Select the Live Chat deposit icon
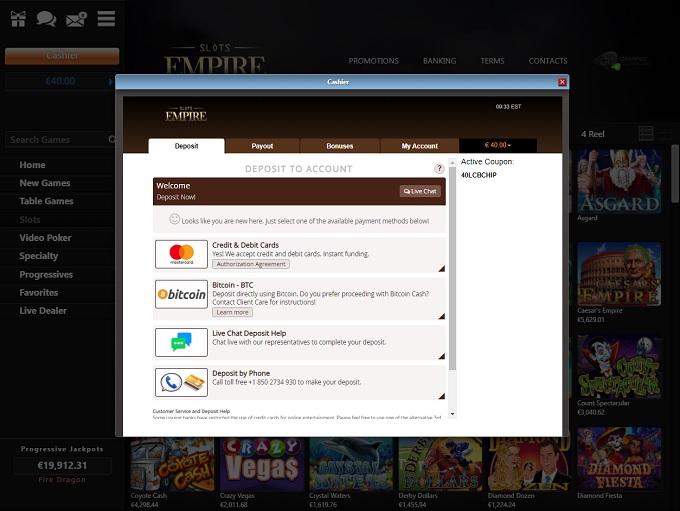Image resolution: width=680 pixels, height=511 pixels. 181,342
